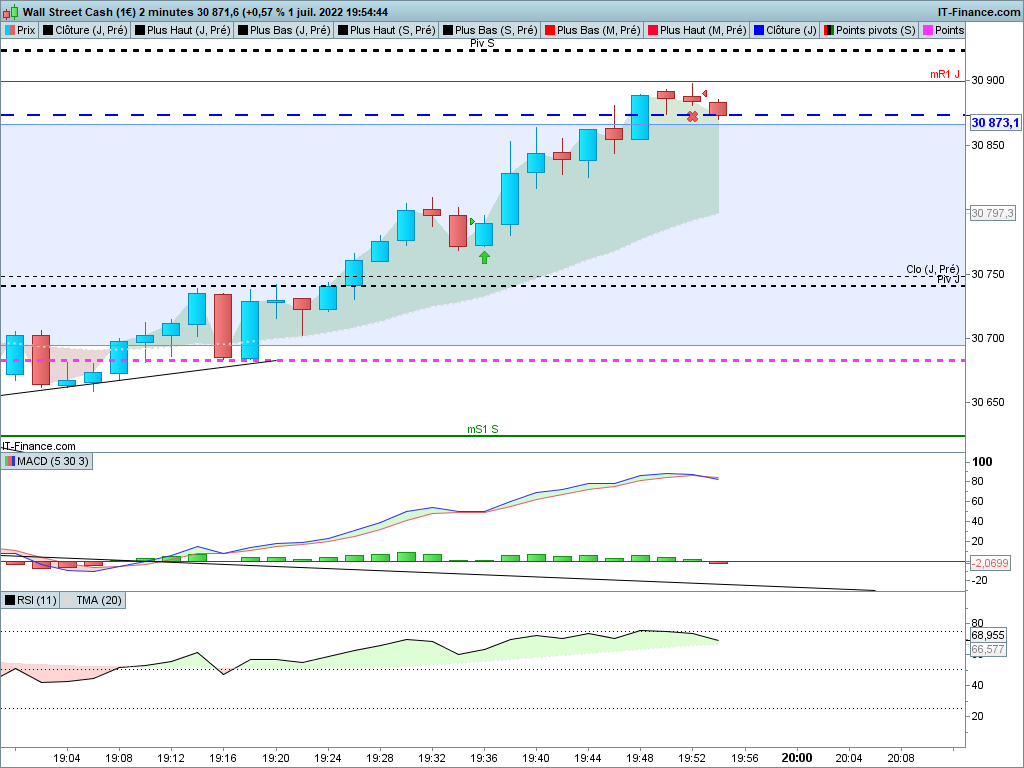Click the 19:04 time axis label
Viewport: 1024px width, 768px height.
click(67, 758)
